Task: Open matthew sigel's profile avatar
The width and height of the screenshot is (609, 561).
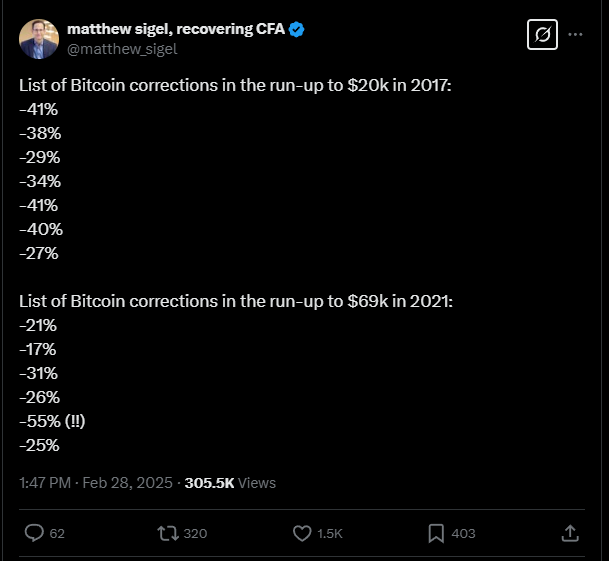Action: pos(39,39)
